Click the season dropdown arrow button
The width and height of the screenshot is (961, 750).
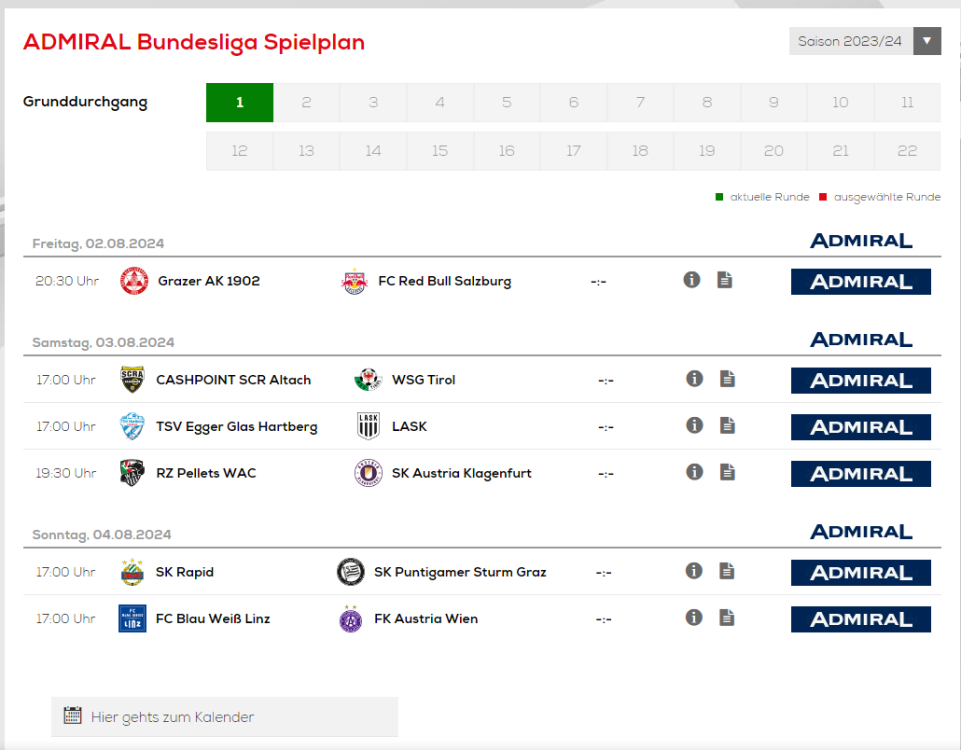(x=927, y=41)
